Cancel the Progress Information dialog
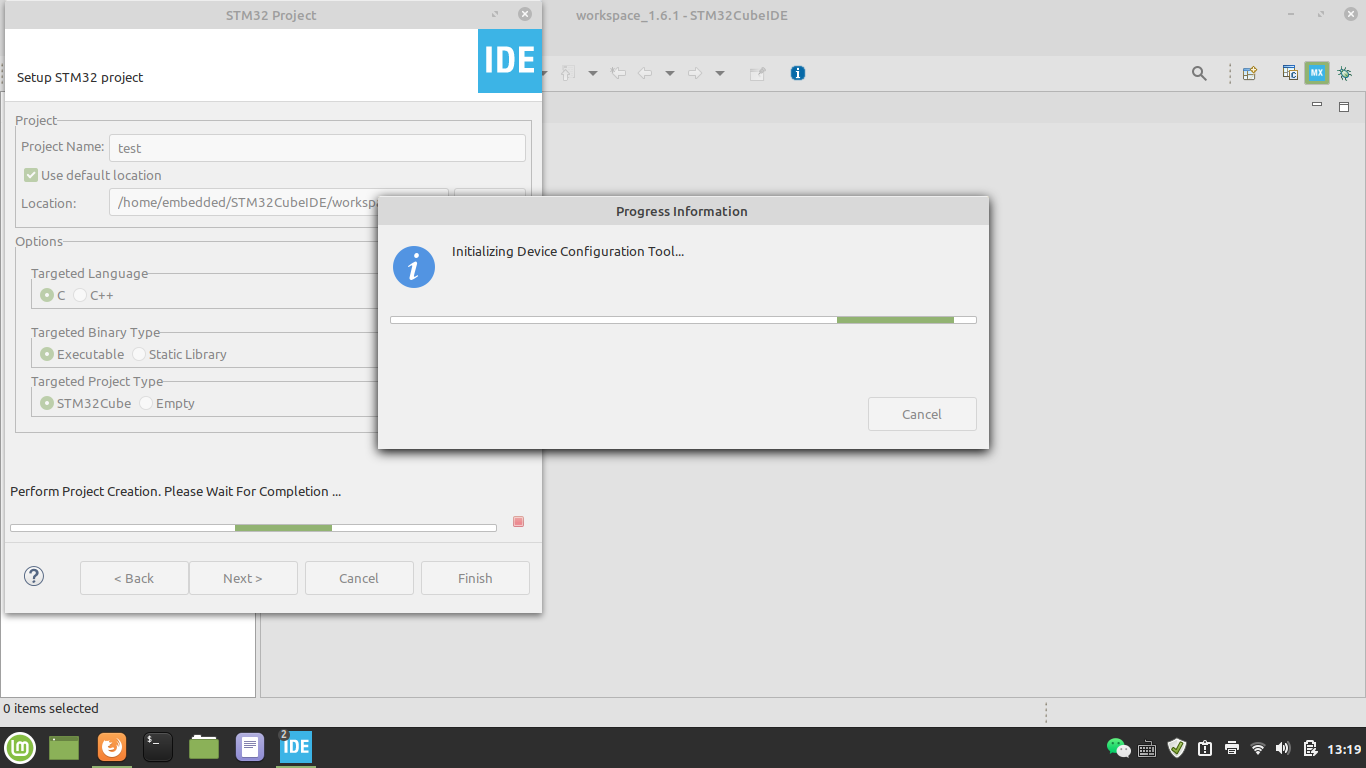1366x768 pixels. pyautogui.click(x=922, y=414)
